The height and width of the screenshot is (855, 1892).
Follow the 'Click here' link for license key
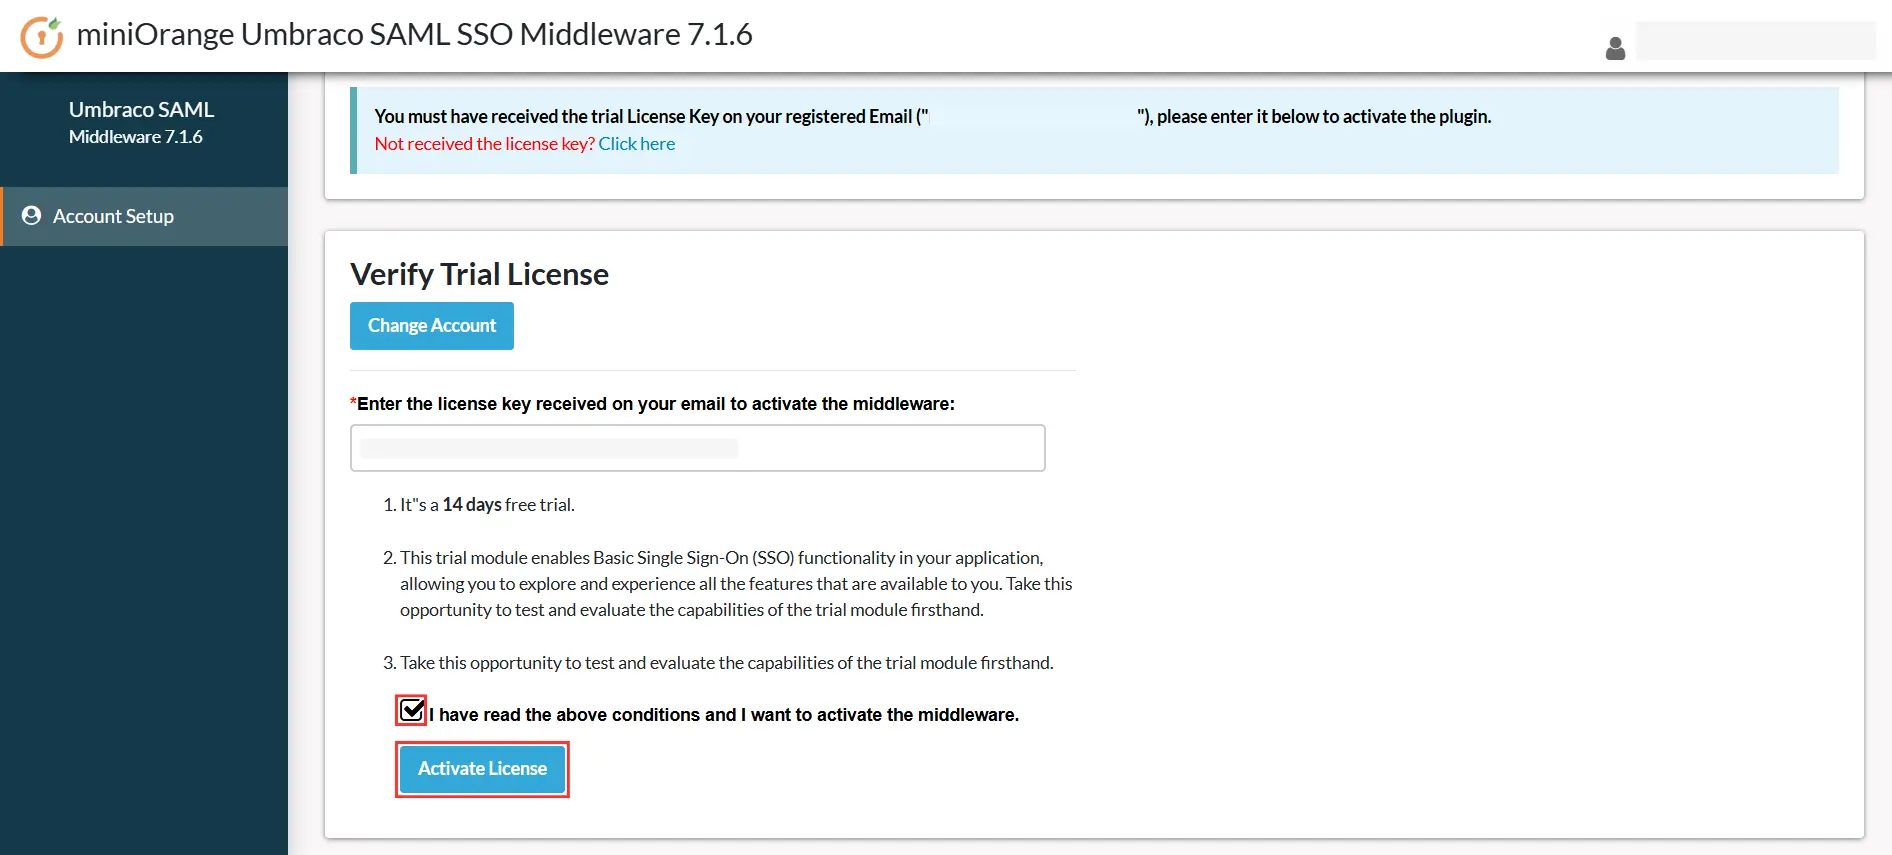click(637, 144)
